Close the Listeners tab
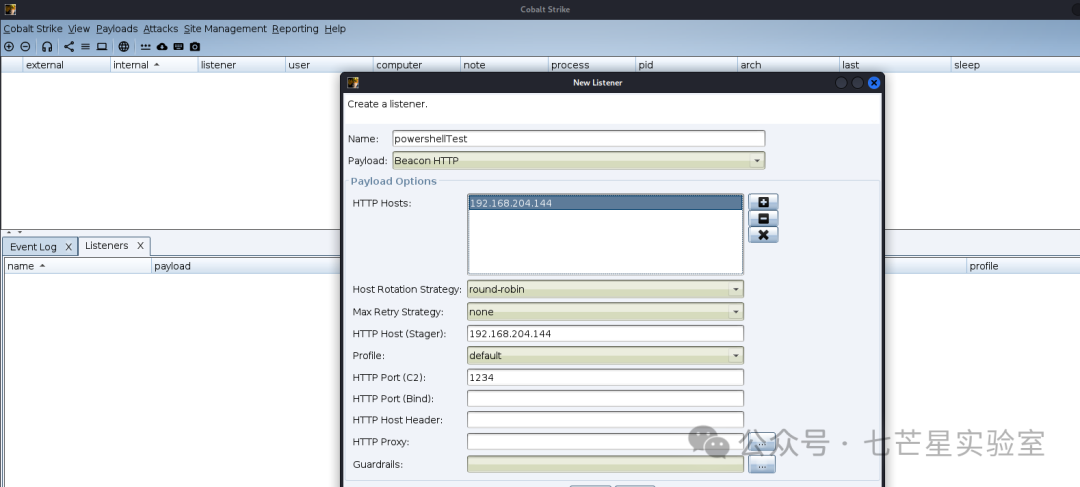 click(140, 245)
